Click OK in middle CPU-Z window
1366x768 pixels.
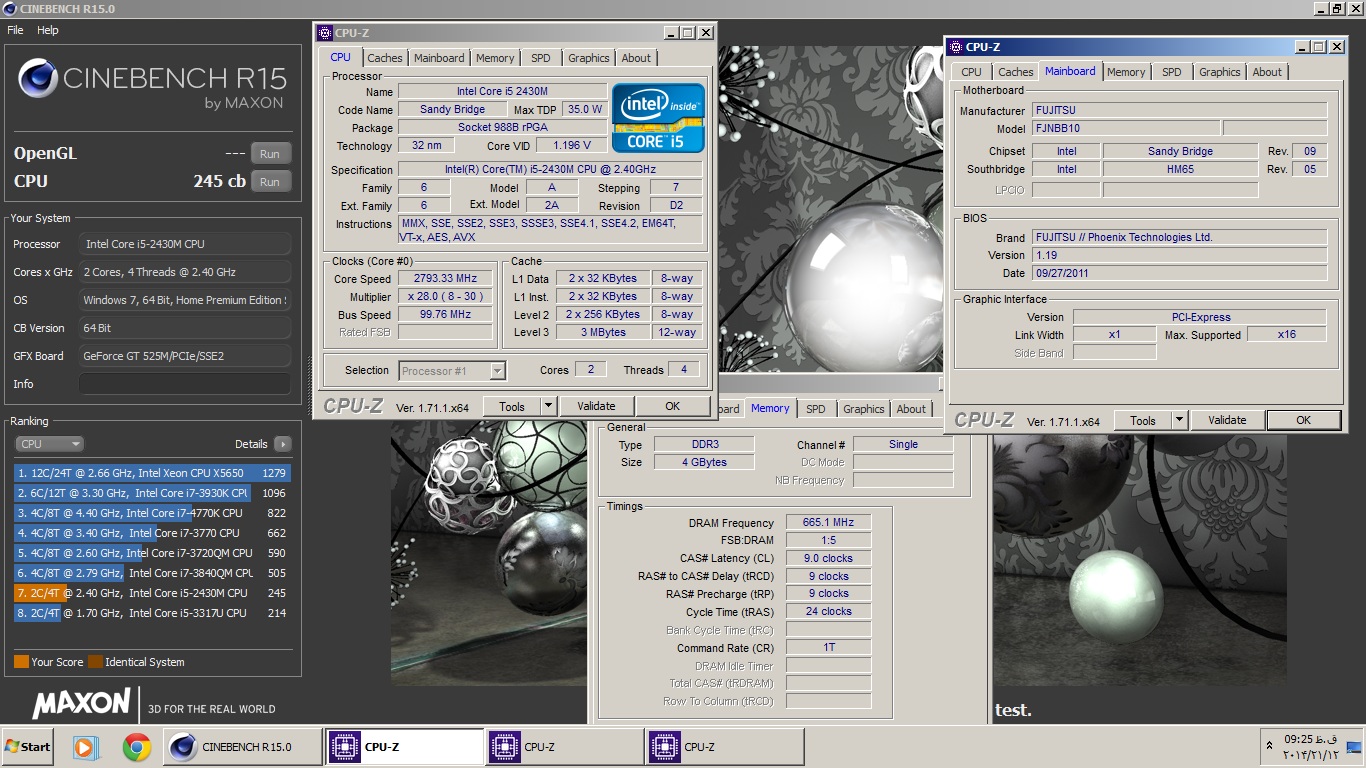pos(672,406)
